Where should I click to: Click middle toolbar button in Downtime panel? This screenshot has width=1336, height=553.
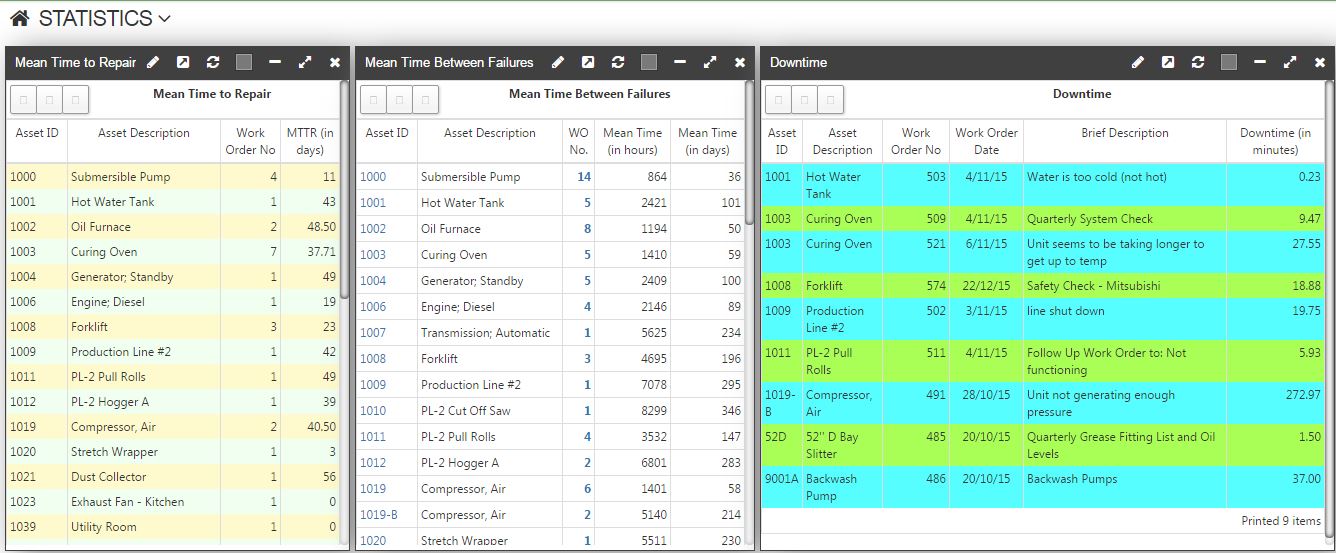coord(805,99)
